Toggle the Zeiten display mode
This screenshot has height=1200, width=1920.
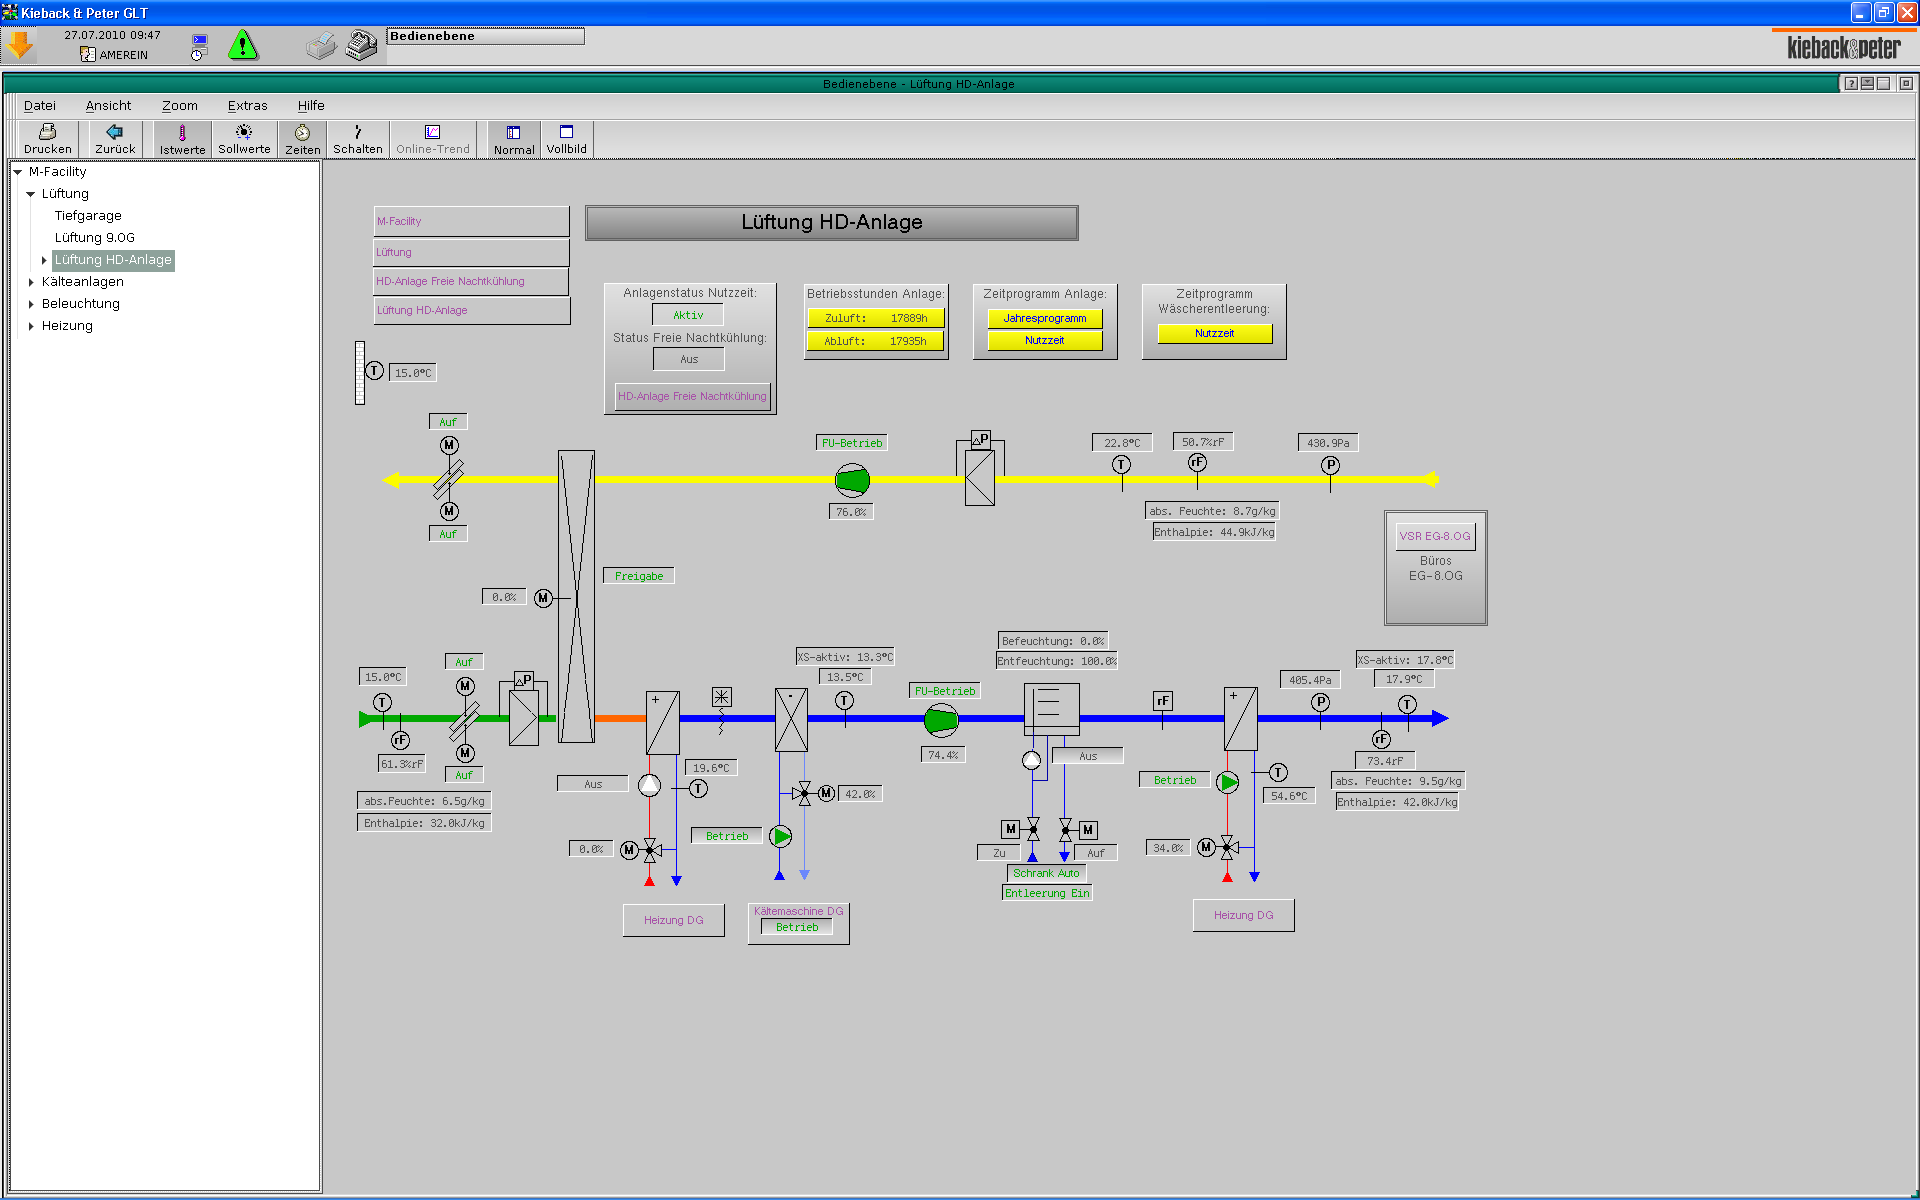(302, 139)
